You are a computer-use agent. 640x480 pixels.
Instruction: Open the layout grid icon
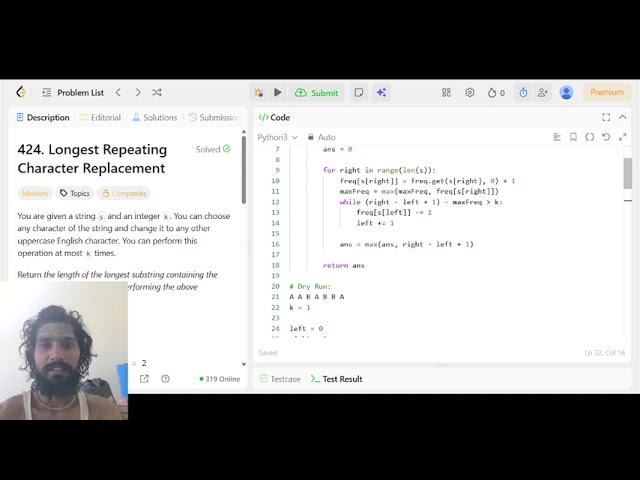(447, 93)
